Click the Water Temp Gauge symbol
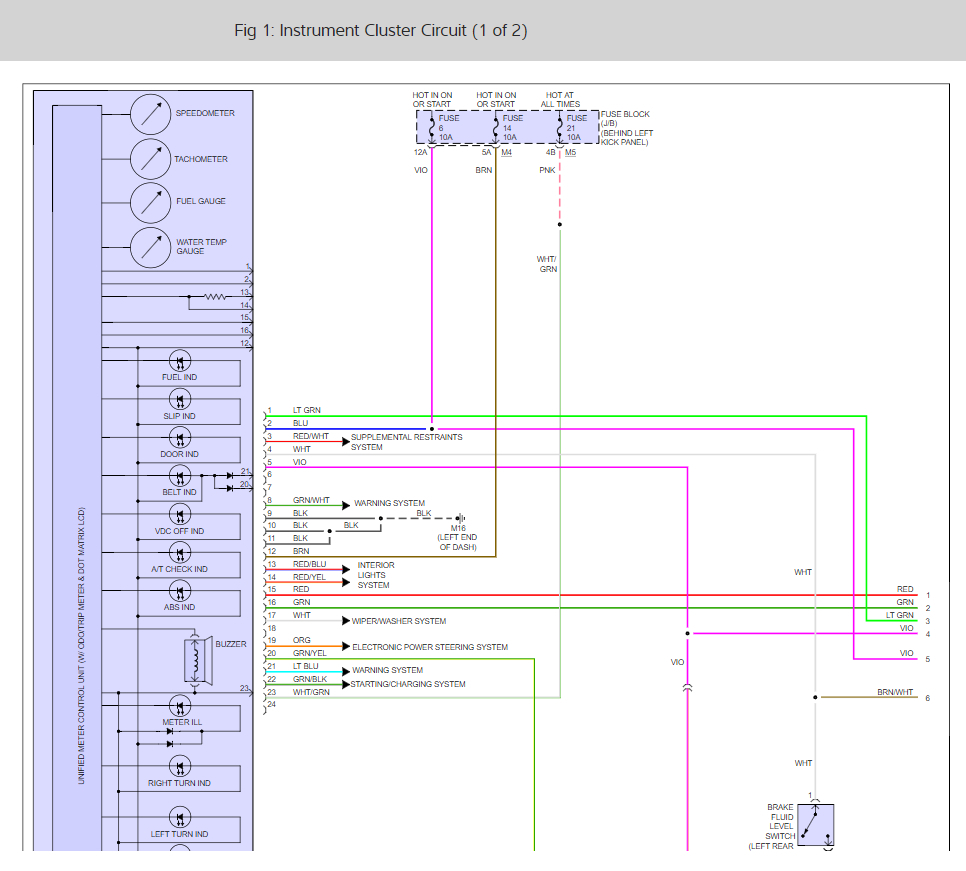Viewport: 966px width, 871px height. (150, 248)
